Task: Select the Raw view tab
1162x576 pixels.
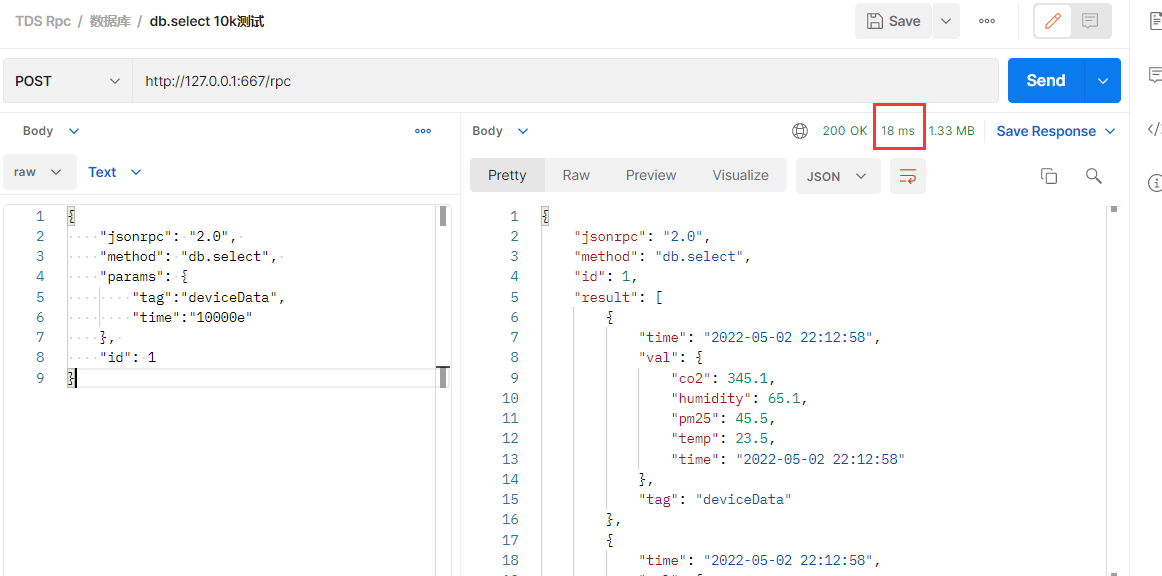Action: 576,176
